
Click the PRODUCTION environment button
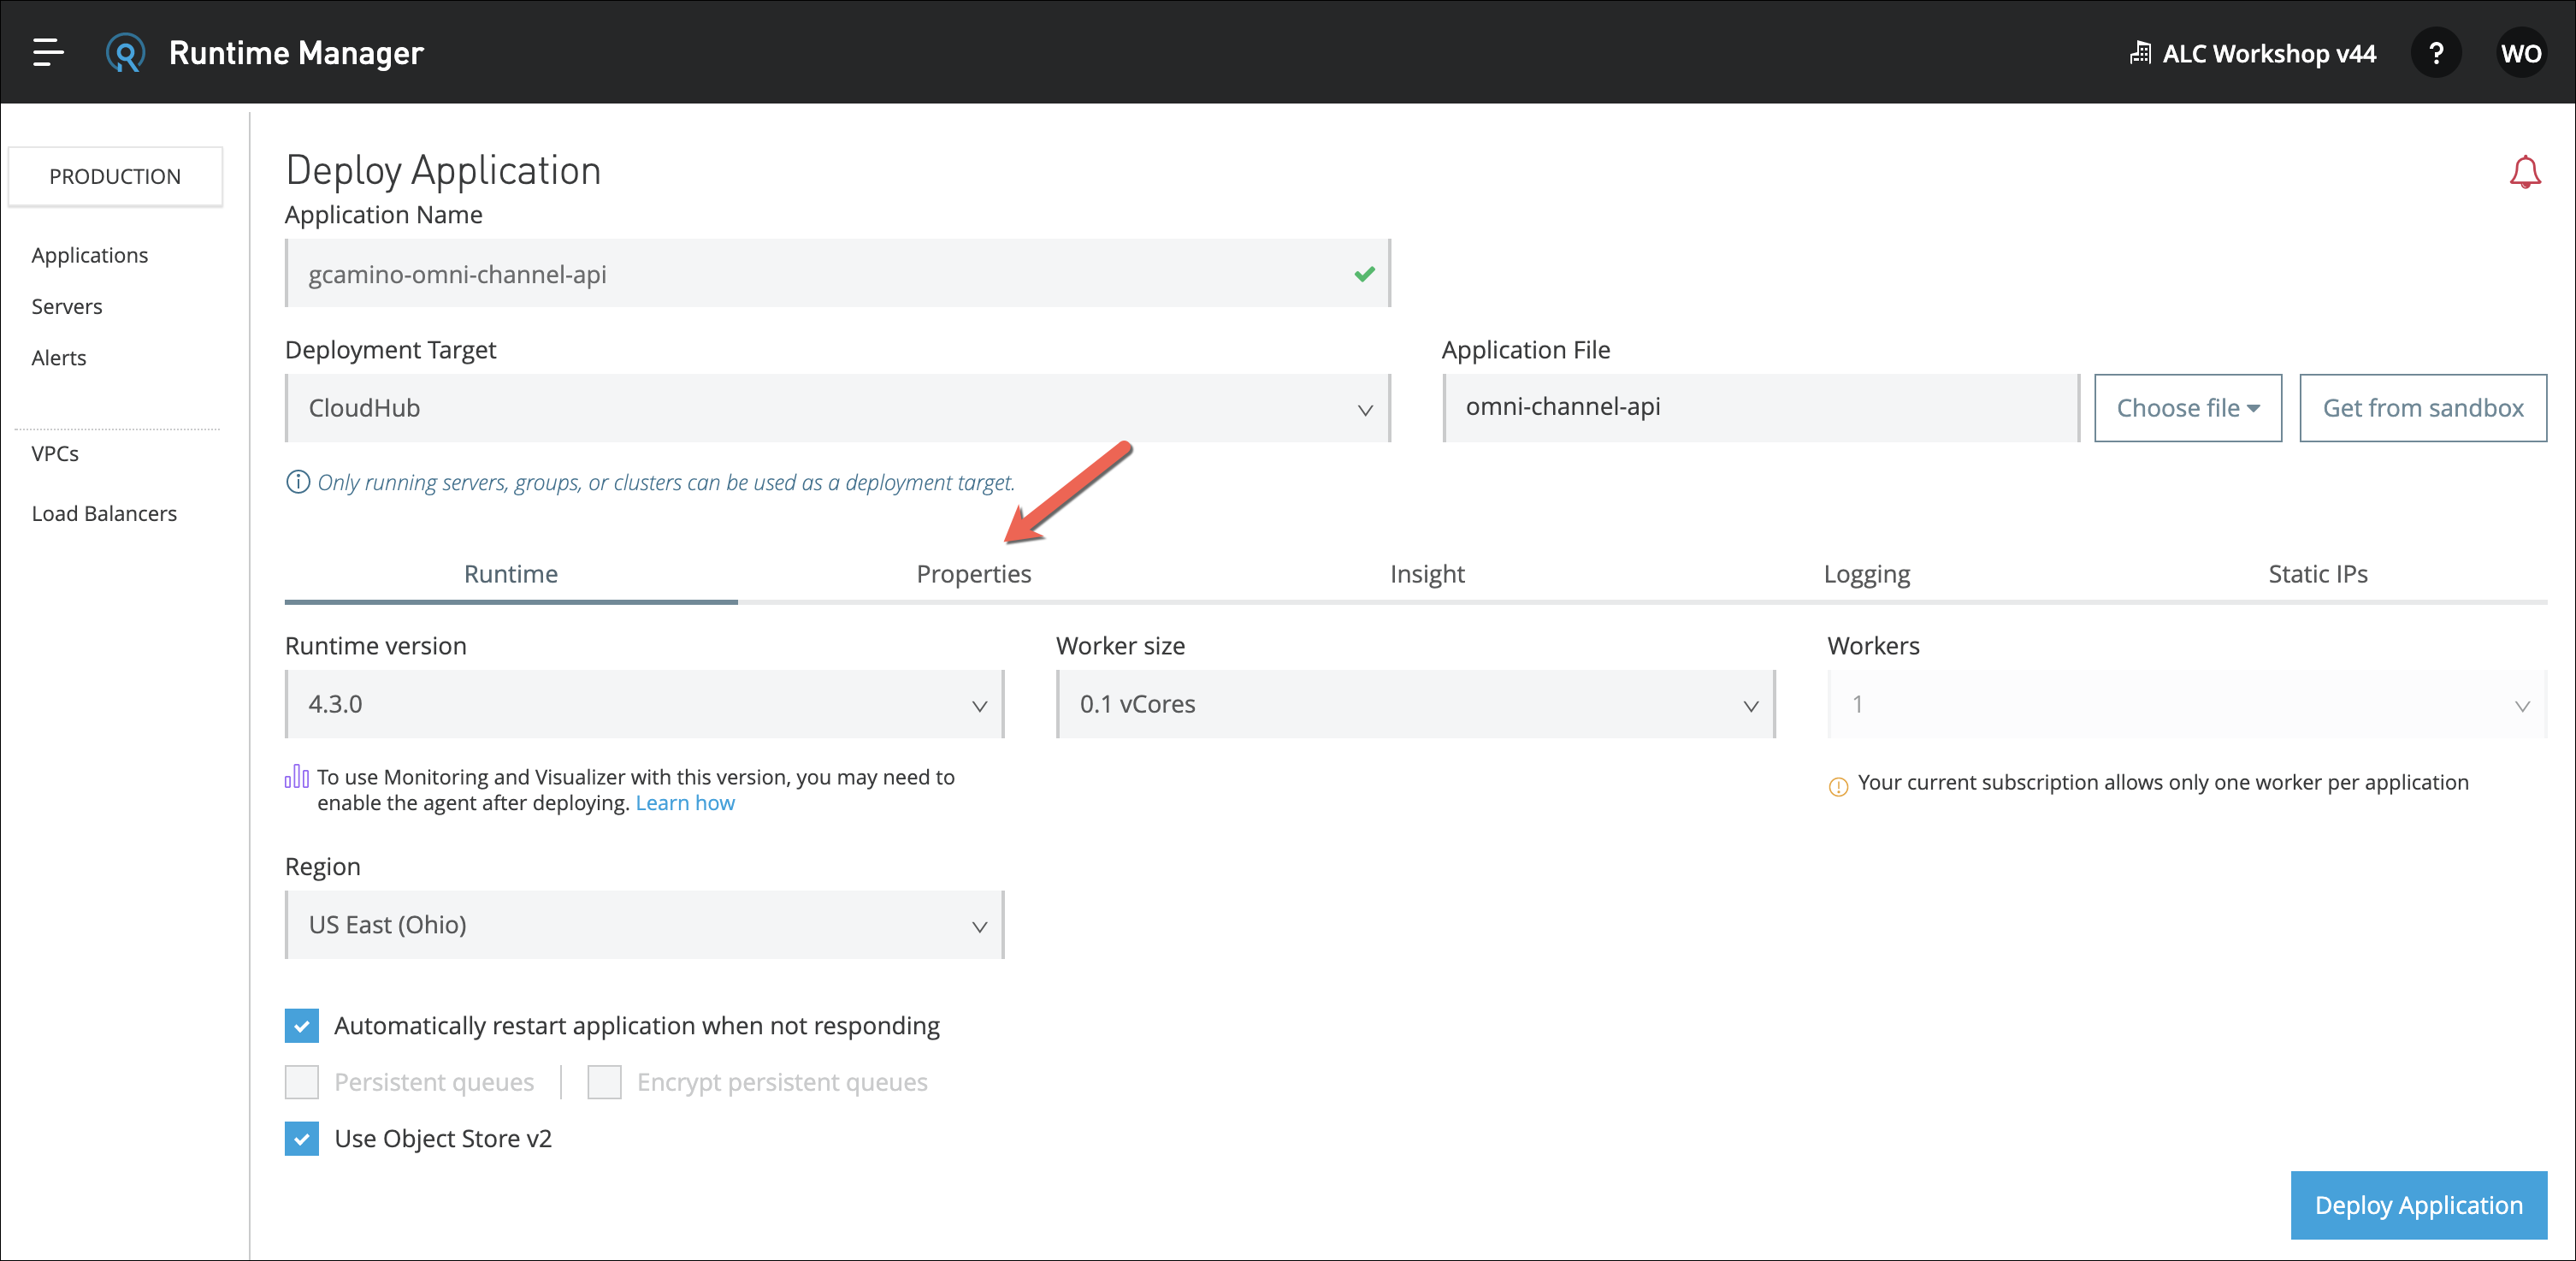[115, 177]
